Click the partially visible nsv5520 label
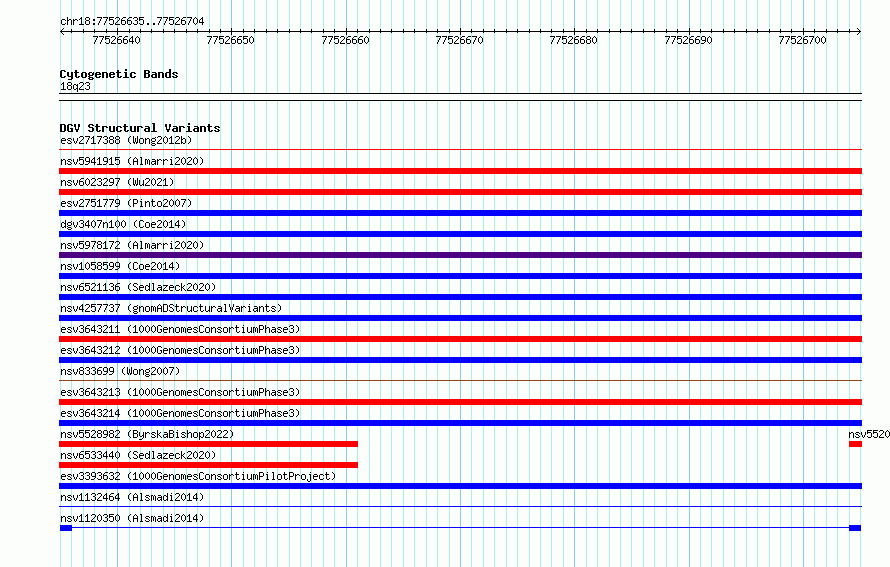 pos(869,434)
